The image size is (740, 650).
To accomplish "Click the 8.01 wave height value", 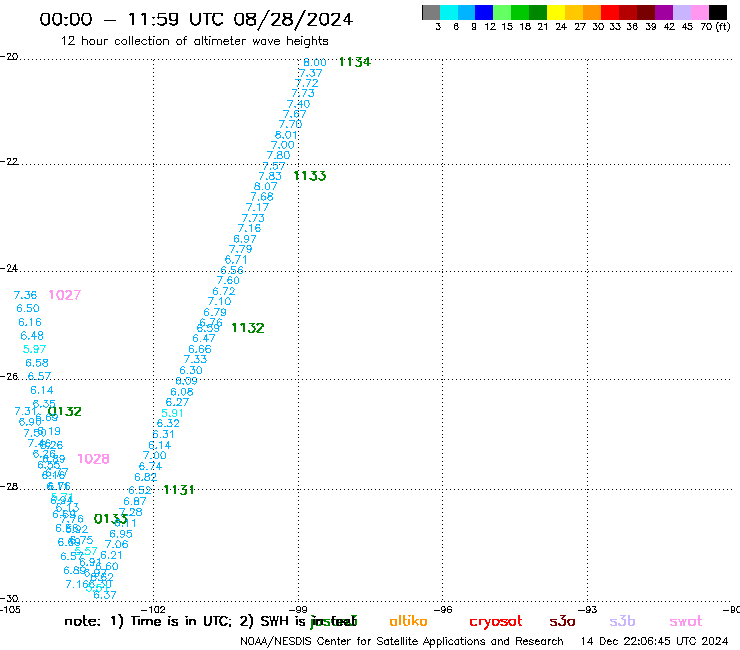I will pos(286,135).
